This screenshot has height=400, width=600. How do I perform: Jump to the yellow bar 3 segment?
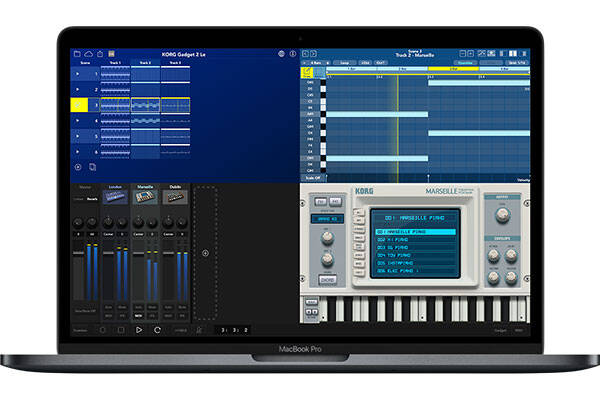tap(453, 69)
